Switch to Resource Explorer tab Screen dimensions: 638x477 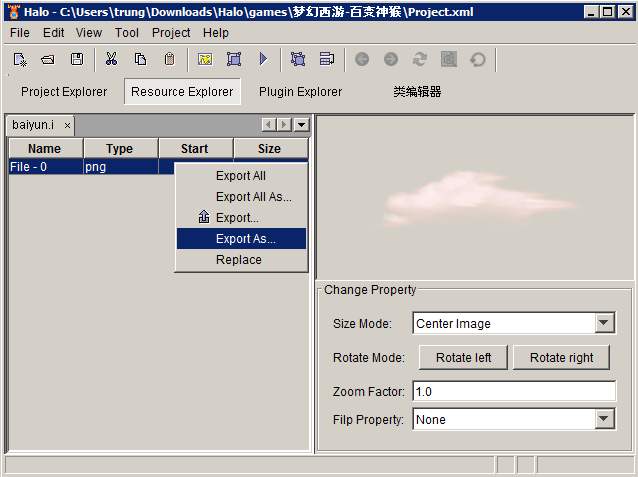[x=182, y=92]
